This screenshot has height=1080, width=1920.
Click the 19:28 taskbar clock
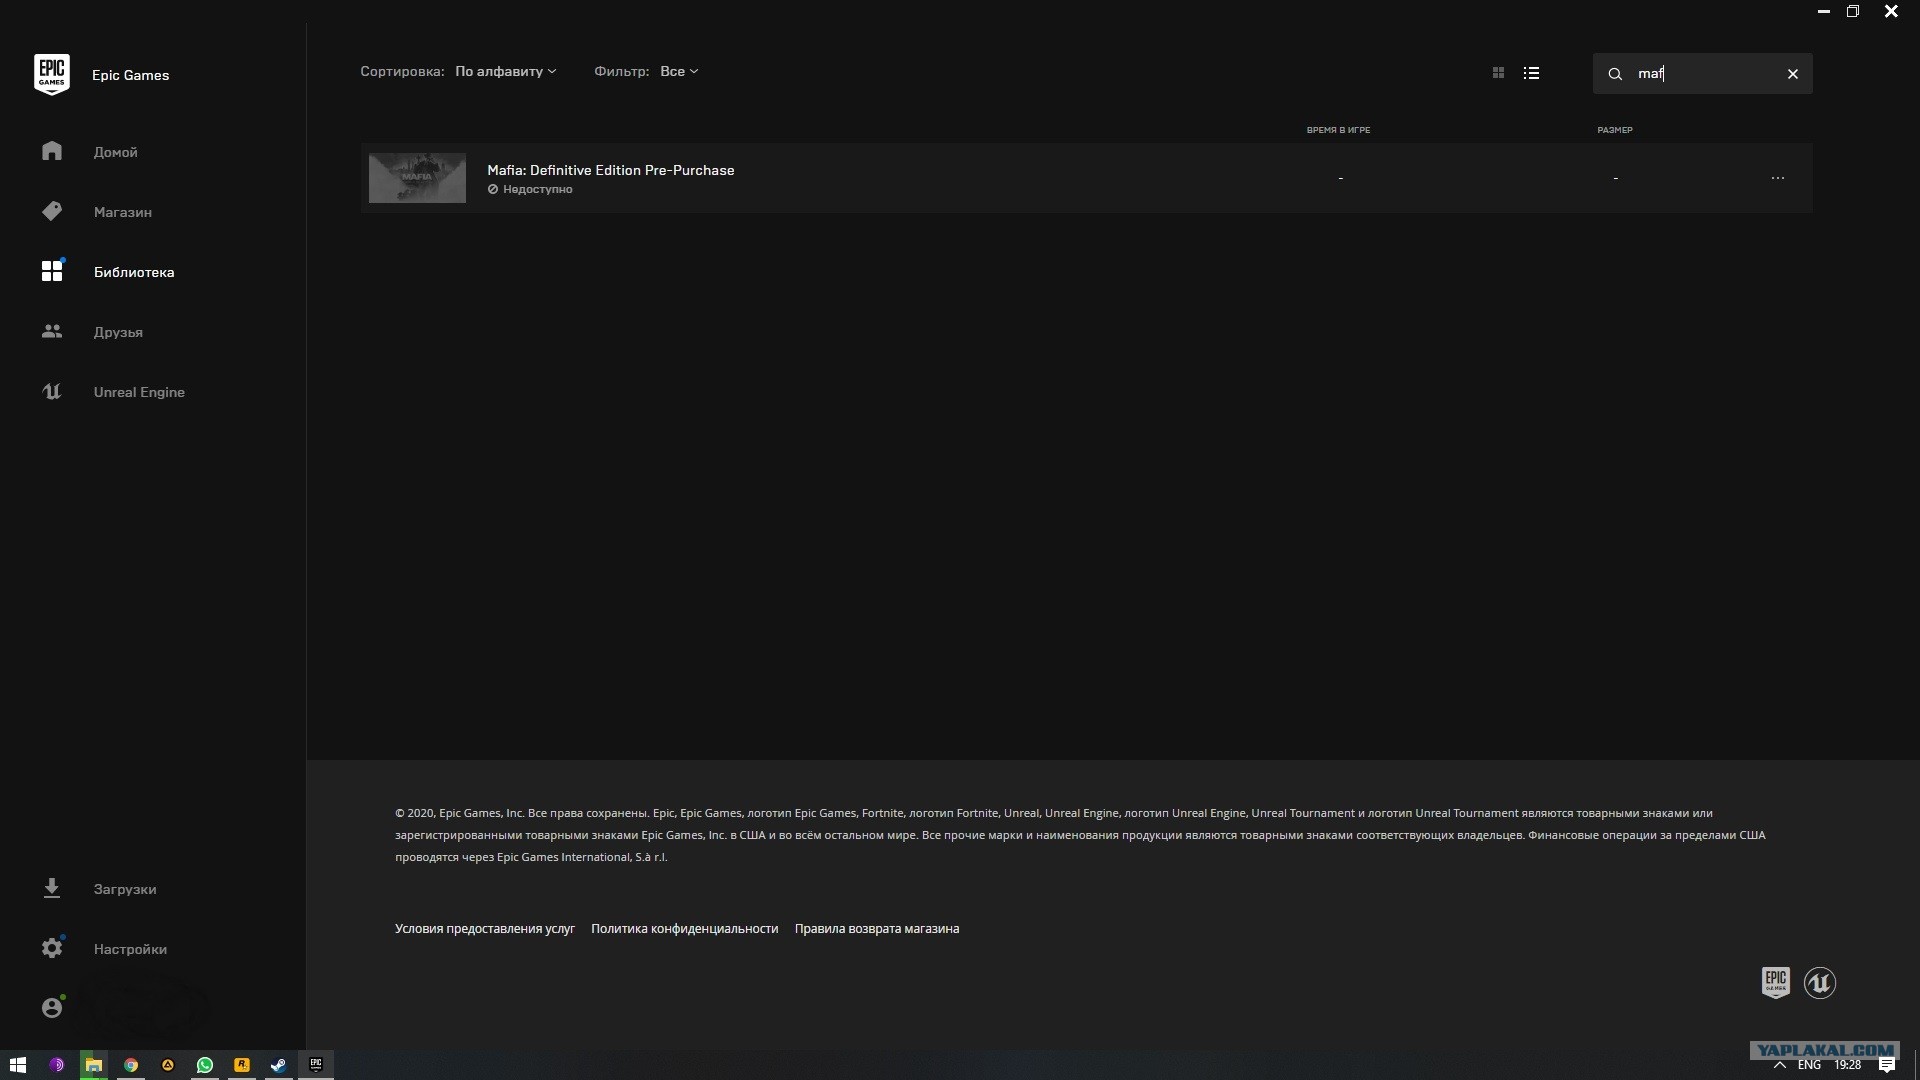click(1847, 1065)
